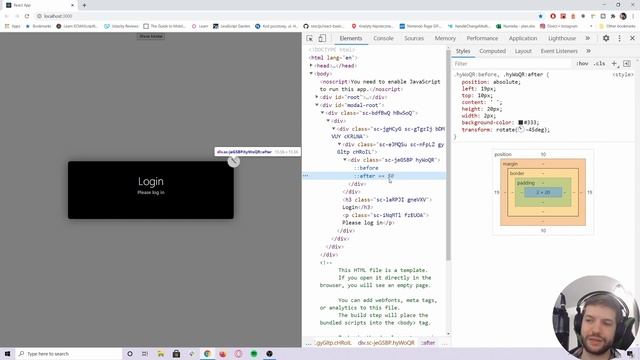The height and width of the screenshot is (360, 640).
Task: Open Microsoft Store taskbar icon
Action: point(176,353)
